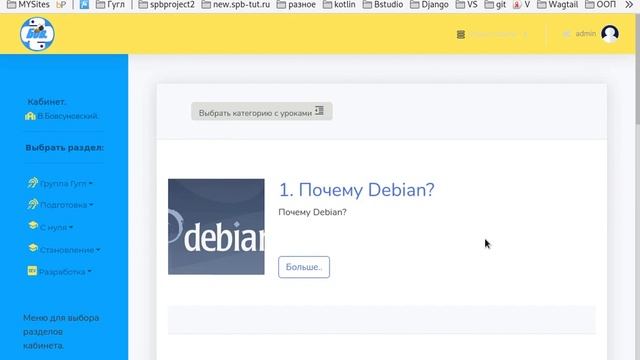
Task: Open the Wagtail bookmarks folder
Action: click(x=558, y=5)
